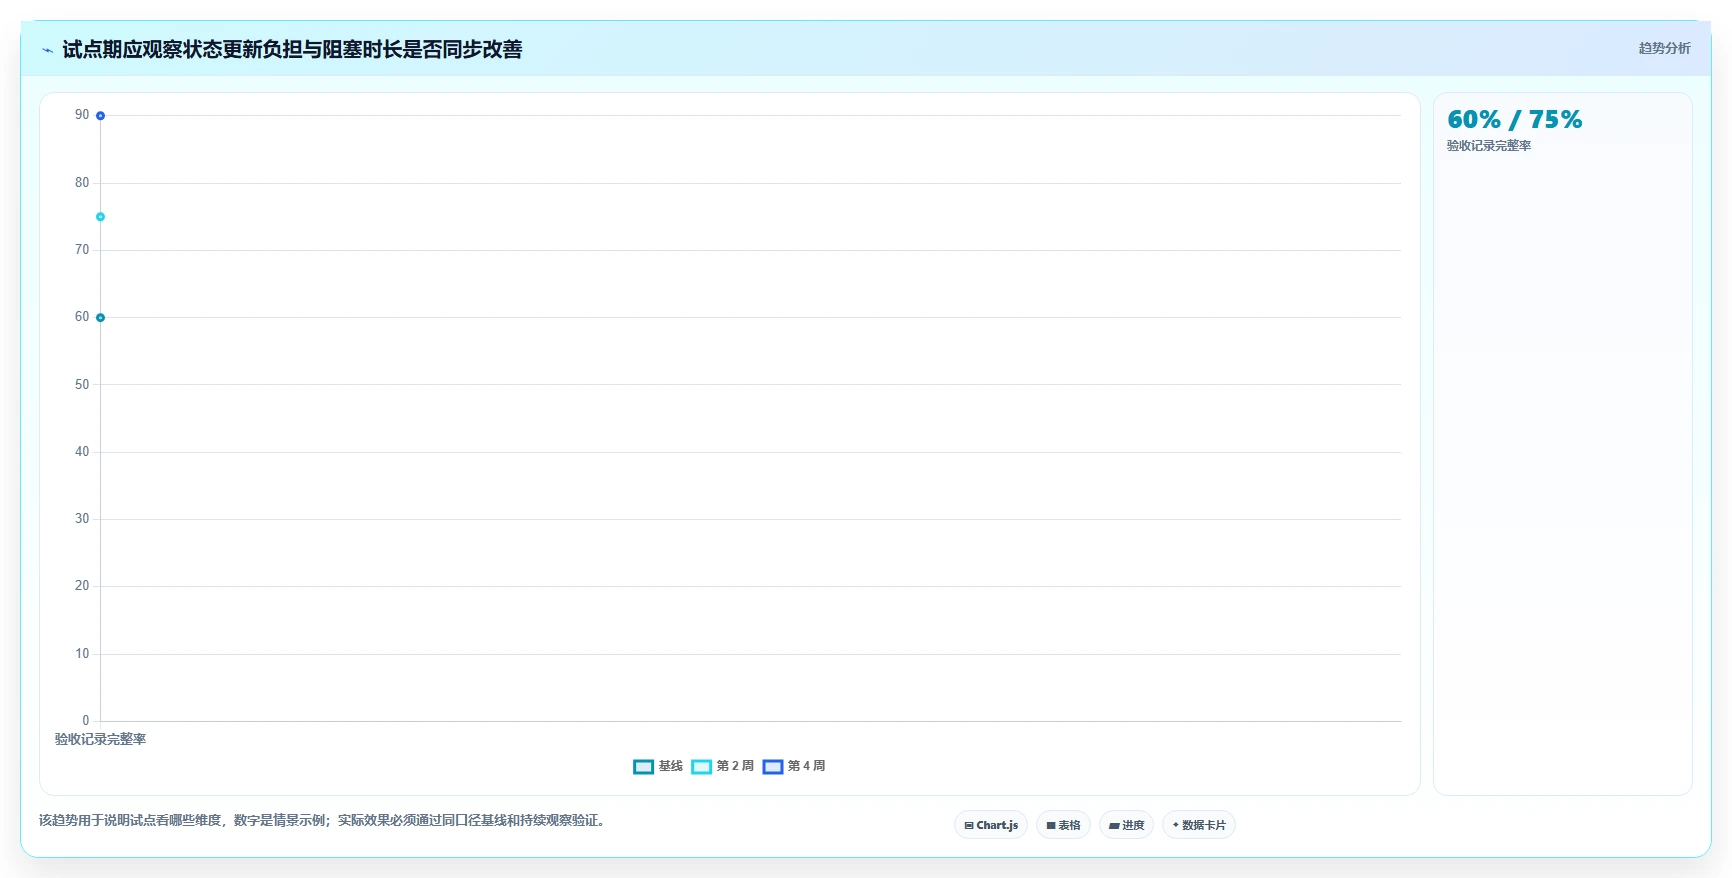Viewport: 1732px width, 878px height.
Task: Click the cyan 第 2 周 data point at 75
Action: point(100,217)
